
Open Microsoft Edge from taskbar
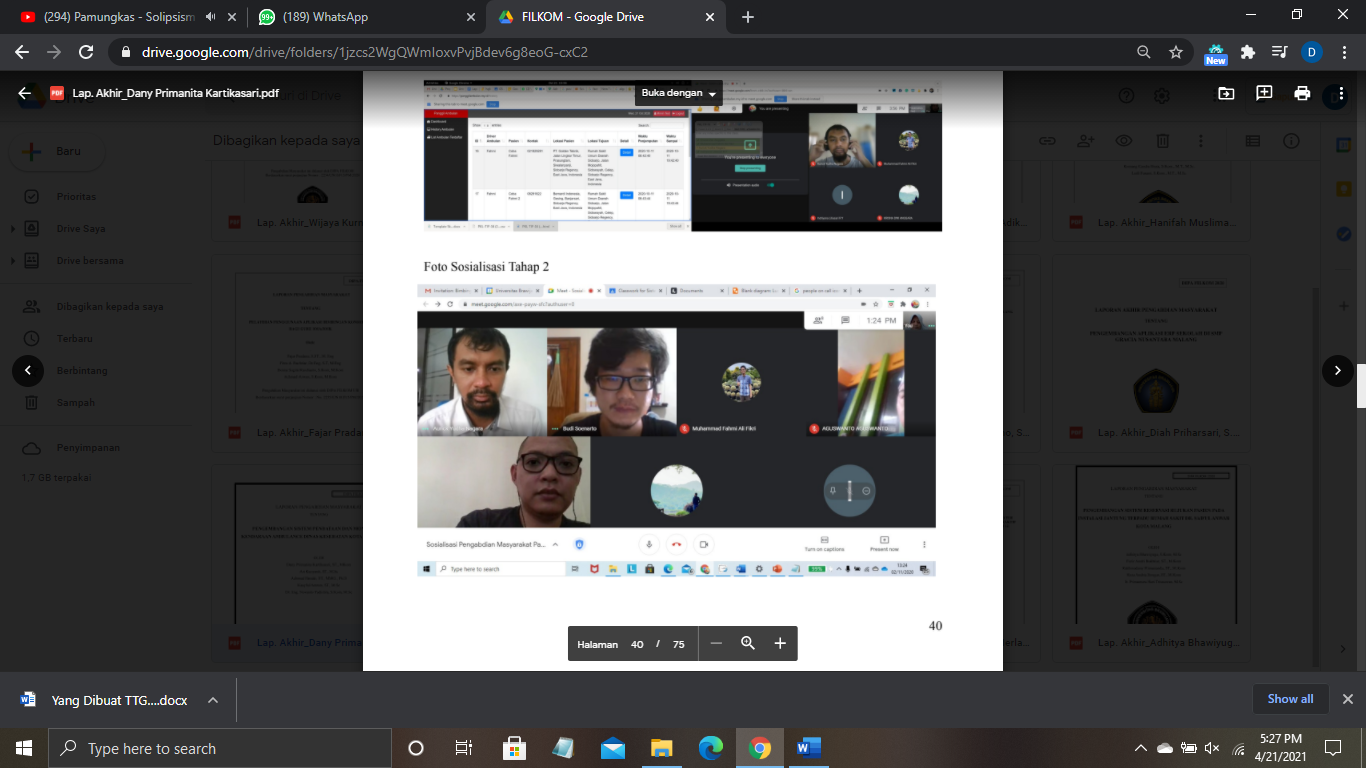(711, 748)
